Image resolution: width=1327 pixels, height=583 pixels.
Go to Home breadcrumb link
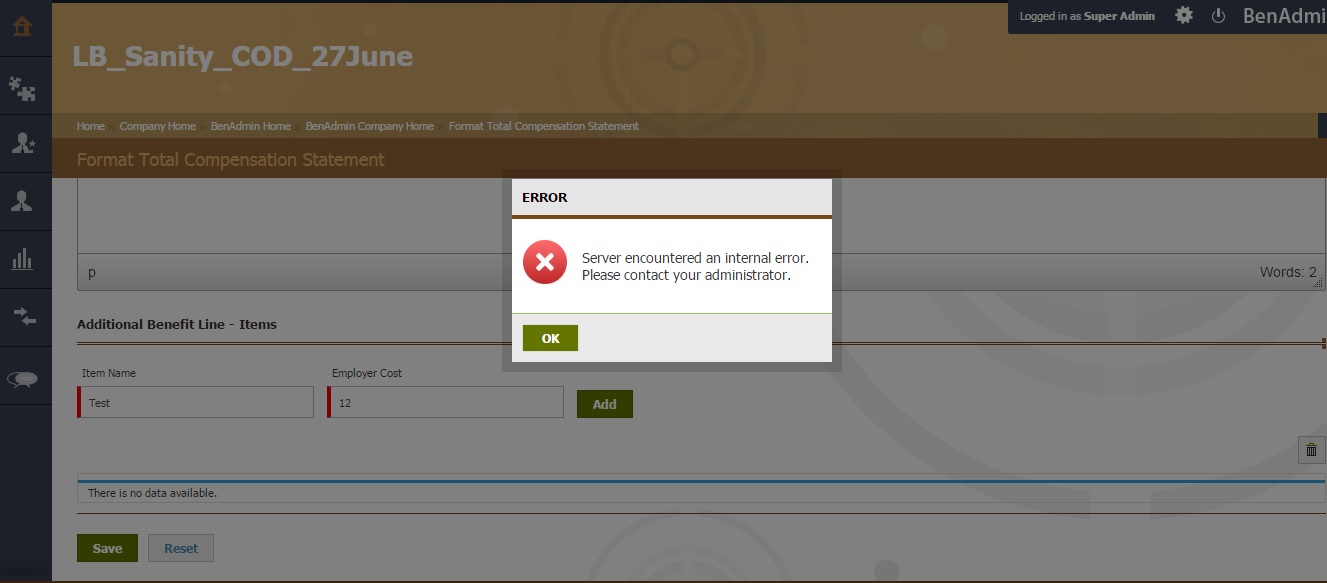pyautogui.click(x=91, y=126)
